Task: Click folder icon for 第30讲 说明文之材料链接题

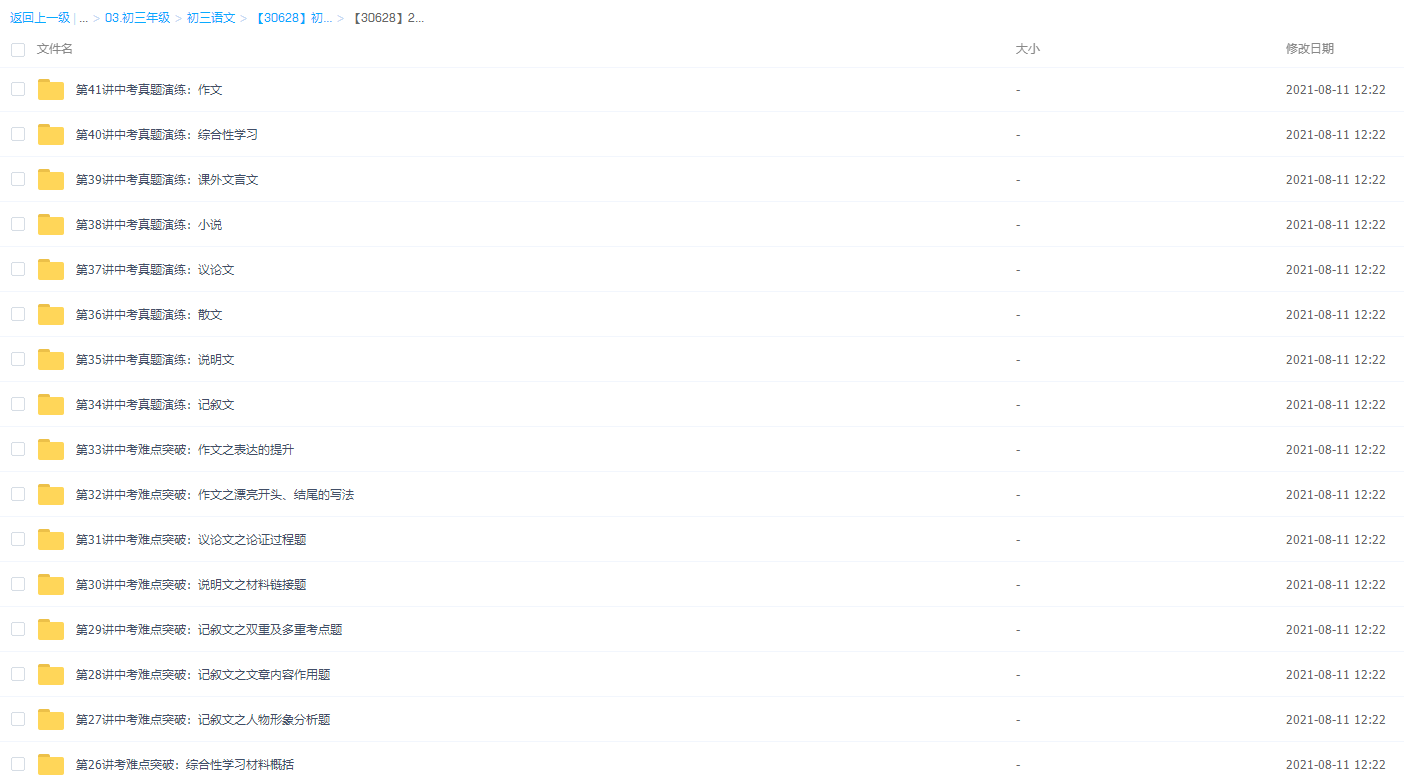Action: click(51, 585)
